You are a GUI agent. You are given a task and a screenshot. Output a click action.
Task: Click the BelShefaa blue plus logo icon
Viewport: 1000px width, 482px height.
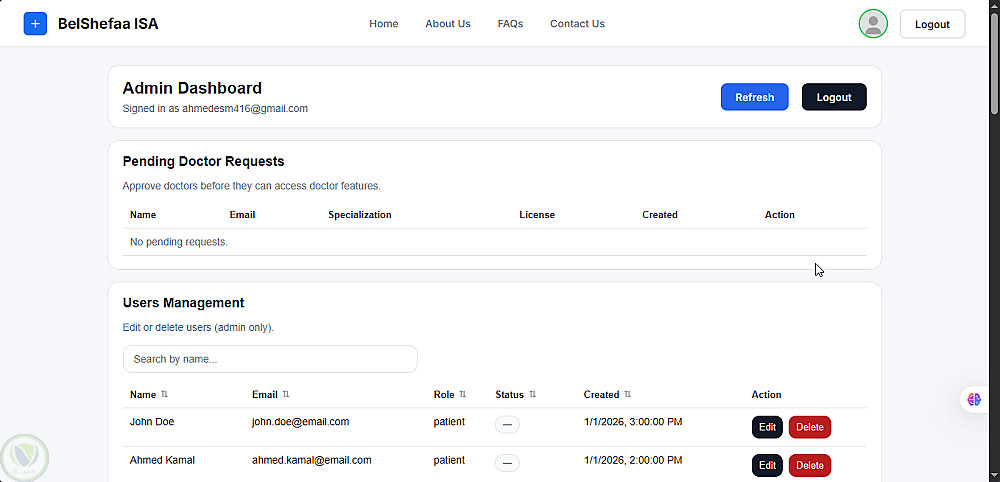point(35,24)
